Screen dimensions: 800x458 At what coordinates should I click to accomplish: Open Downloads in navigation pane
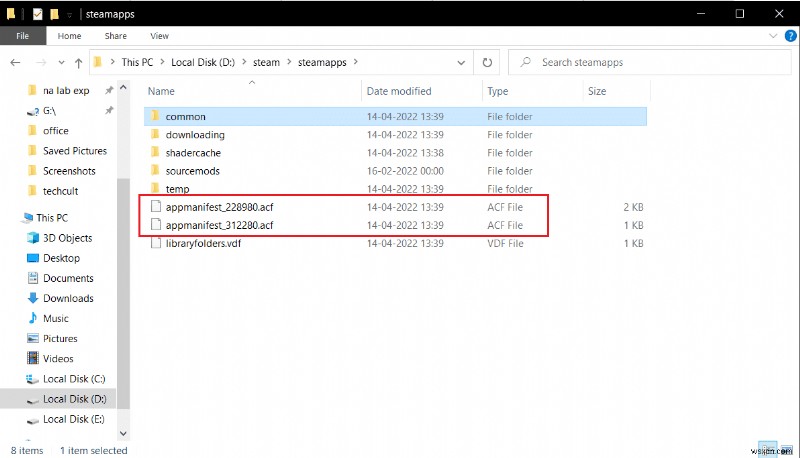click(68, 298)
